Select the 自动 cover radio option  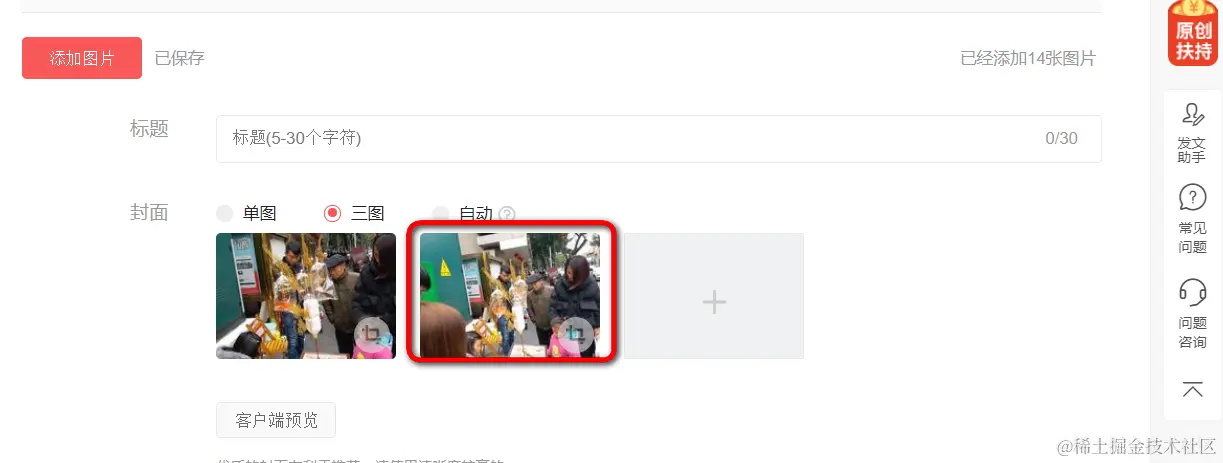[441, 213]
